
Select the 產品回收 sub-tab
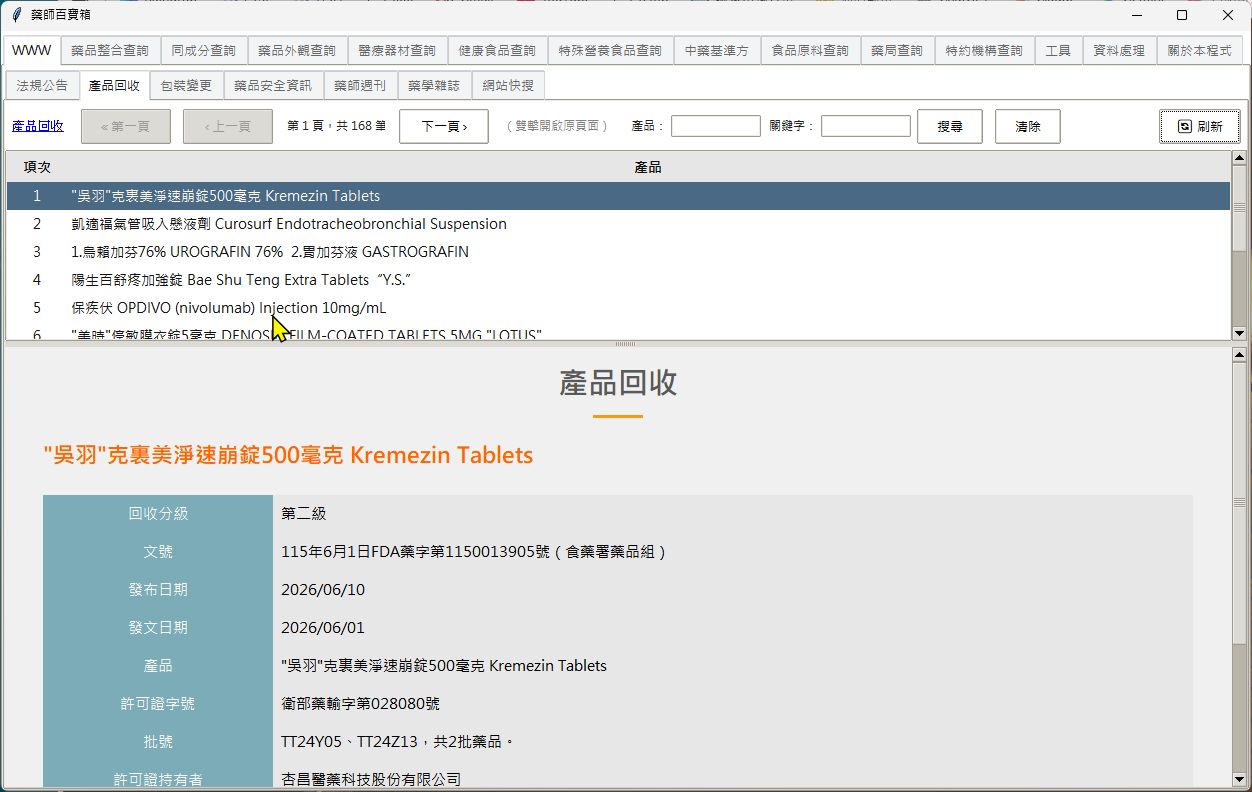pos(114,85)
